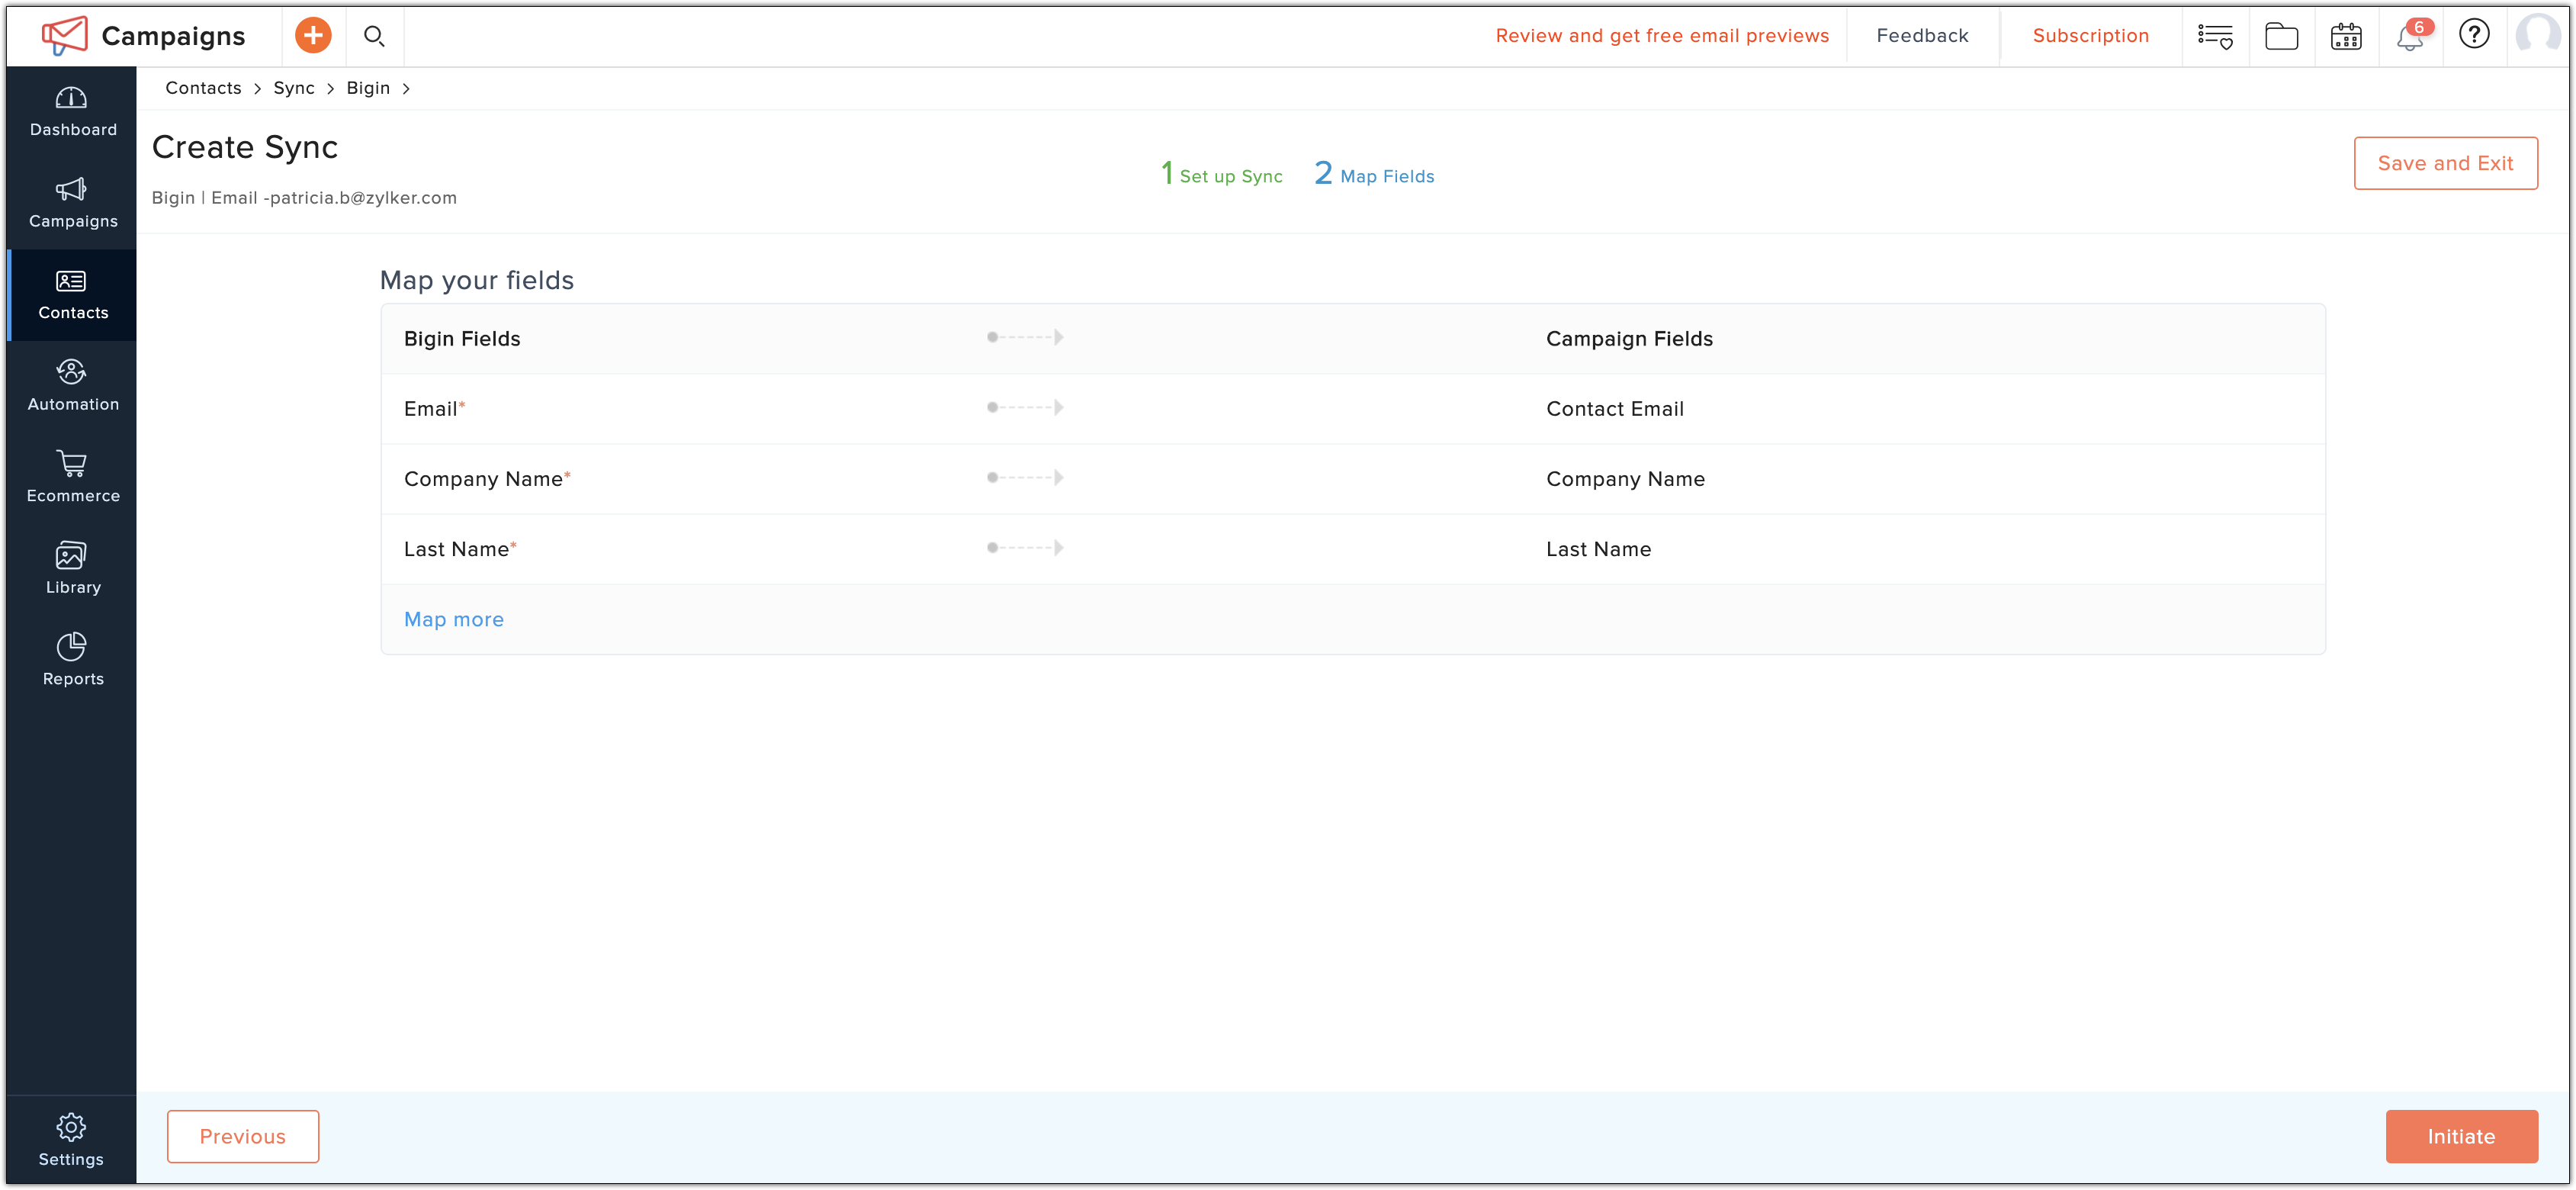Open the Library section
The height and width of the screenshot is (1190, 2576).
72,569
